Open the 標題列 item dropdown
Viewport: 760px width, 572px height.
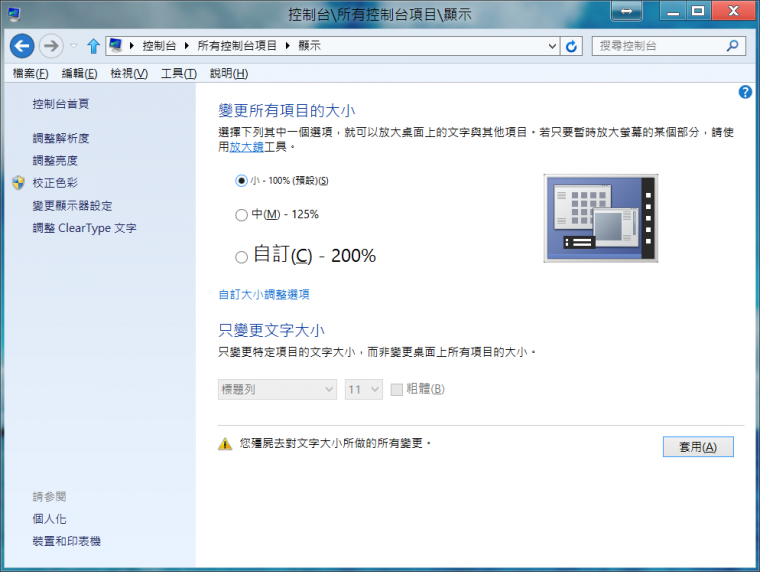click(277, 389)
